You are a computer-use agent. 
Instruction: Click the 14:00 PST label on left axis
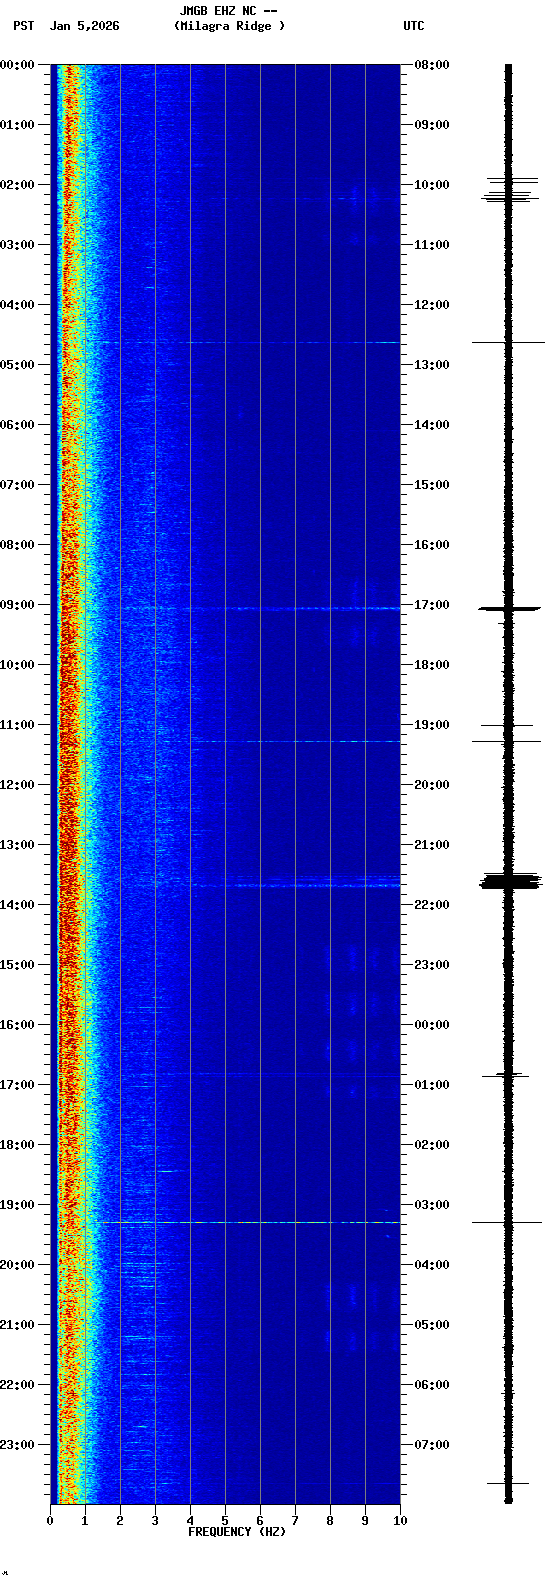[18, 905]
